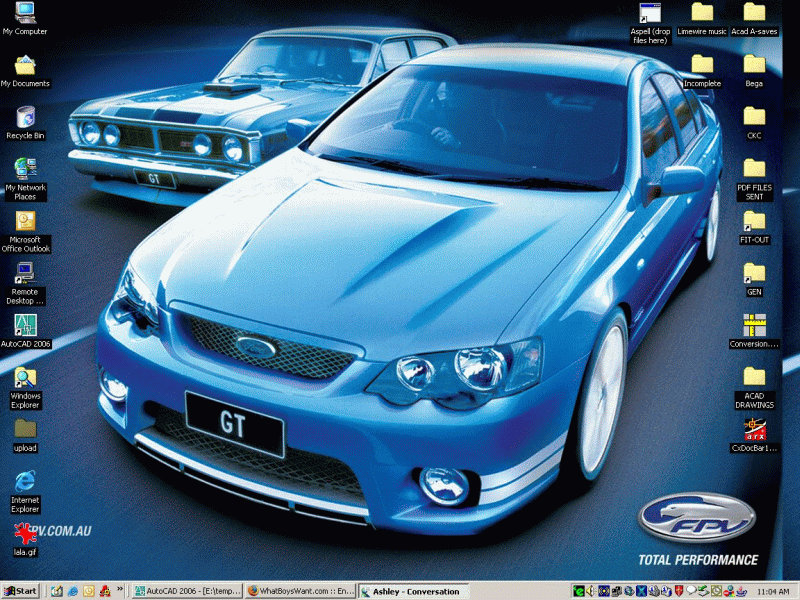Click the Java coffee cup tray icon
This screenshot has width=800, height=600.
click(742, 591)
